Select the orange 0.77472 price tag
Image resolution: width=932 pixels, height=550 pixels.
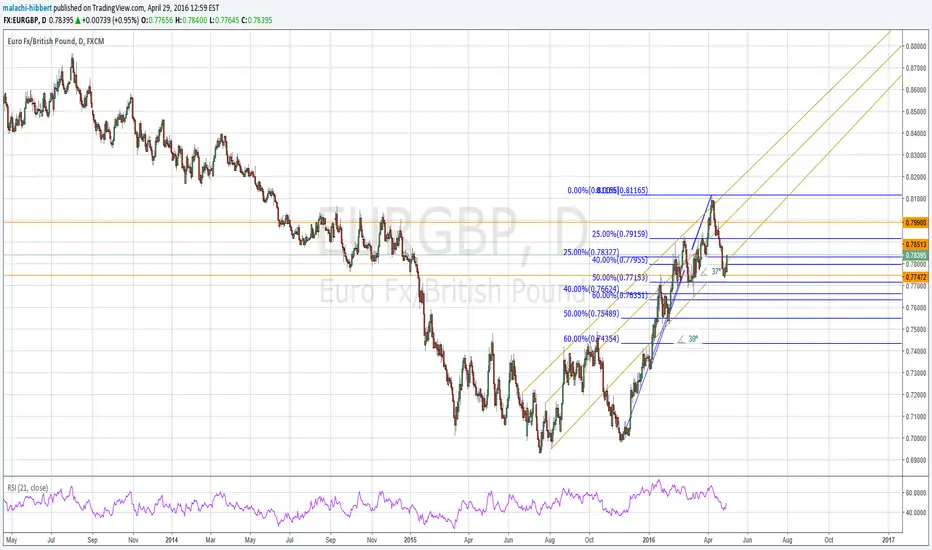click(x=915, y=277)
